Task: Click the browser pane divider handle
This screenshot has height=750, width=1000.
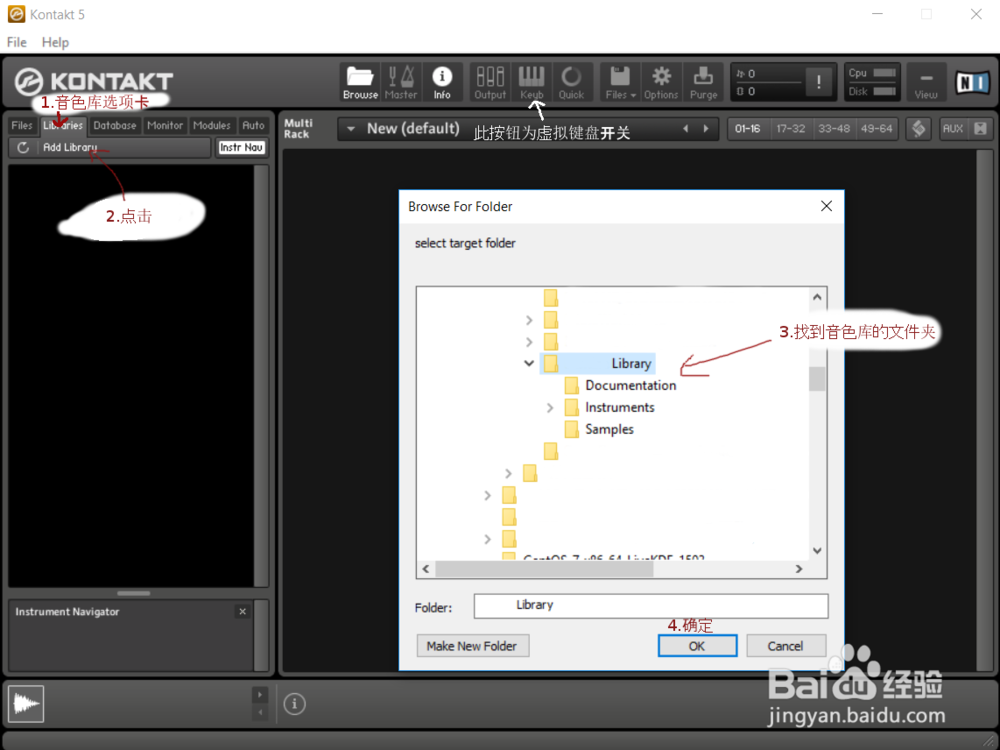Action: 133,593
